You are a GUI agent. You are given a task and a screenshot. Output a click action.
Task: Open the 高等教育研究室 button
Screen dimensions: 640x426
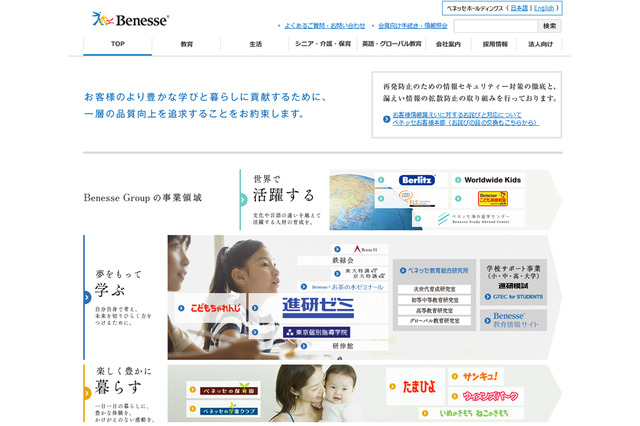coord(434,310)
